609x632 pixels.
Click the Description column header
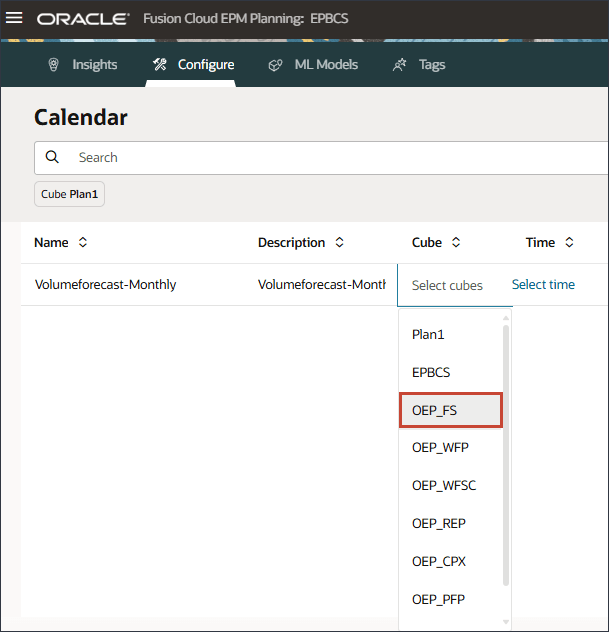click(x=291, y=243)
